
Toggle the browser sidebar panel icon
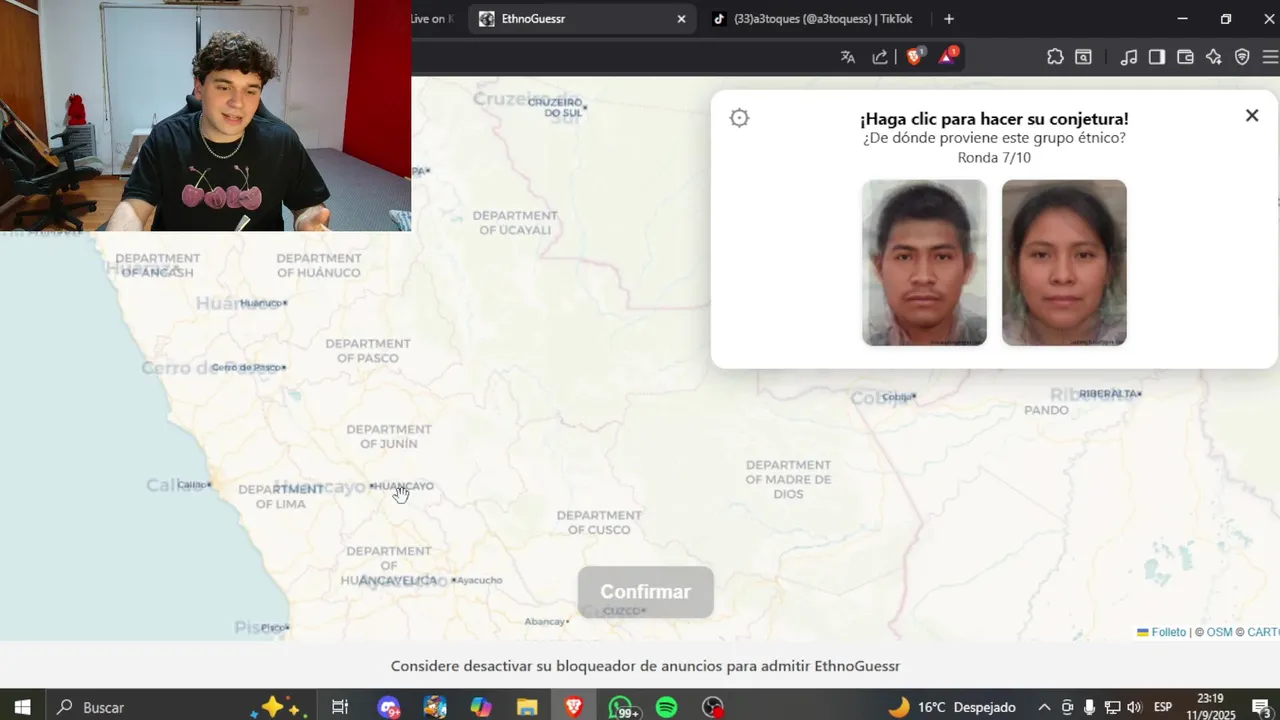pos(1157,57)
